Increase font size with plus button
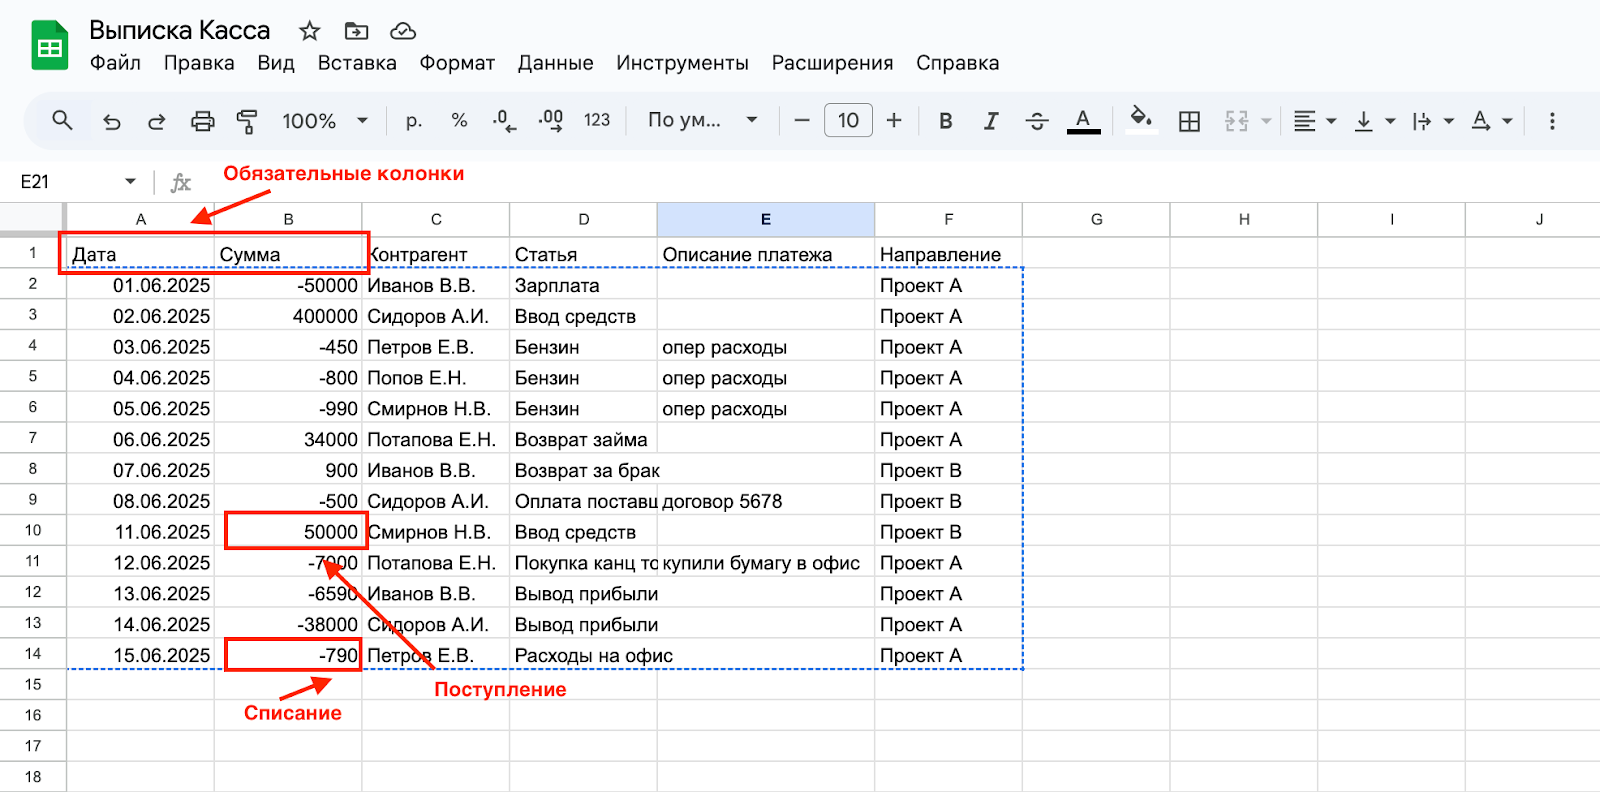 tap(894, 121)
